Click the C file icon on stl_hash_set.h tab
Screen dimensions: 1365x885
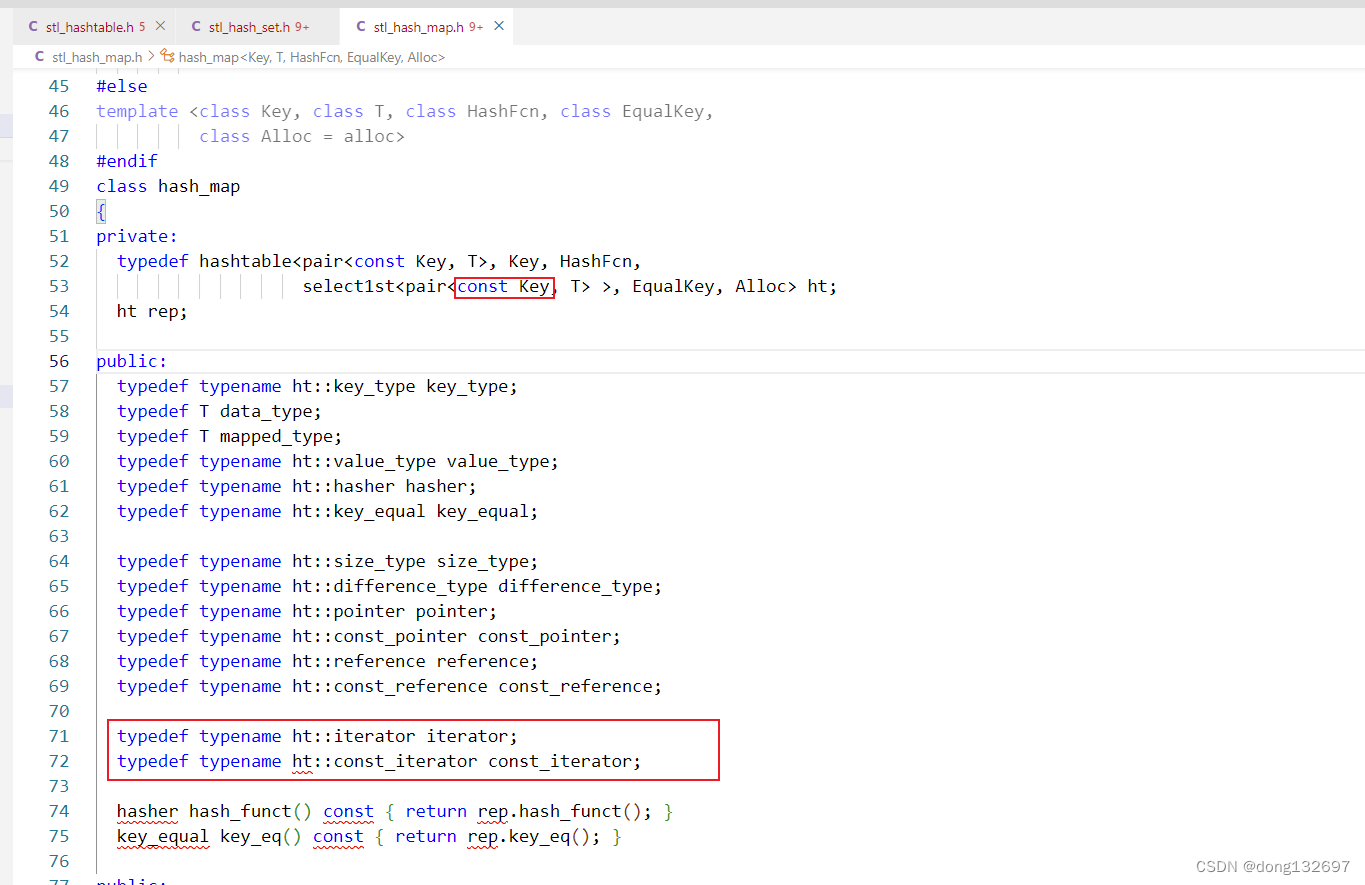197,27
